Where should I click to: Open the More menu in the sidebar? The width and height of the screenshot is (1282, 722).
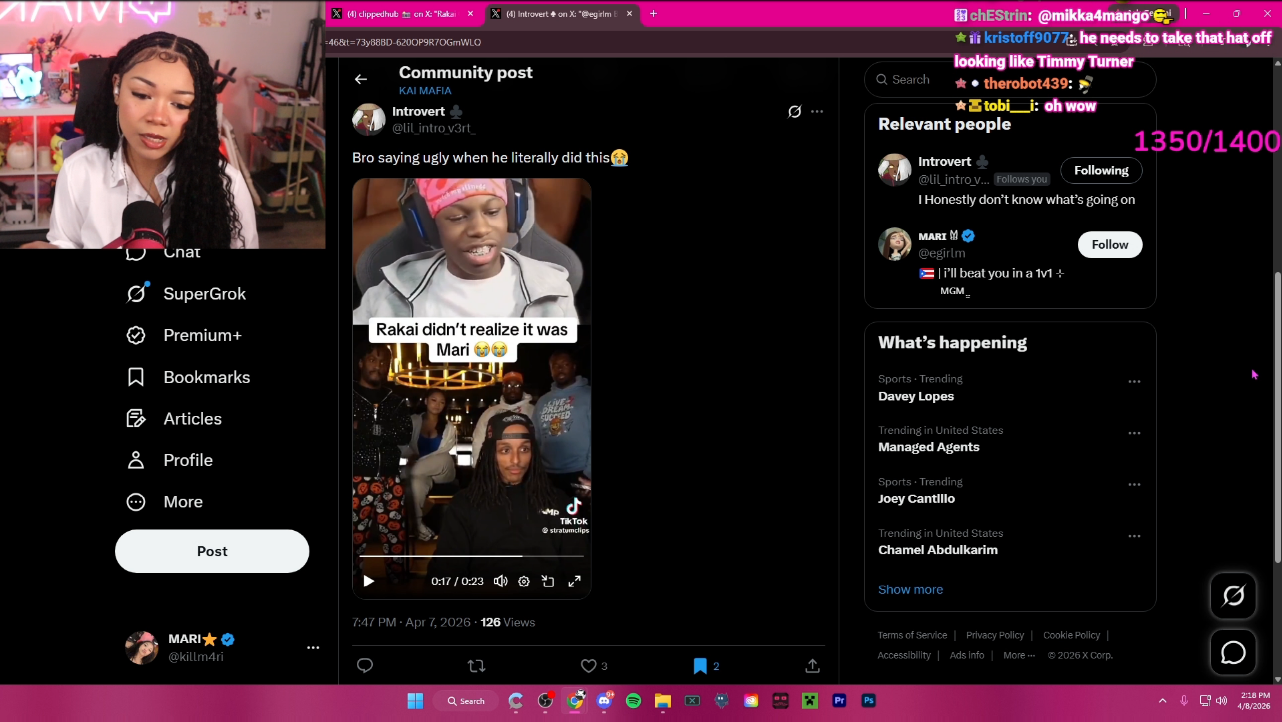(x=164, y=502)
